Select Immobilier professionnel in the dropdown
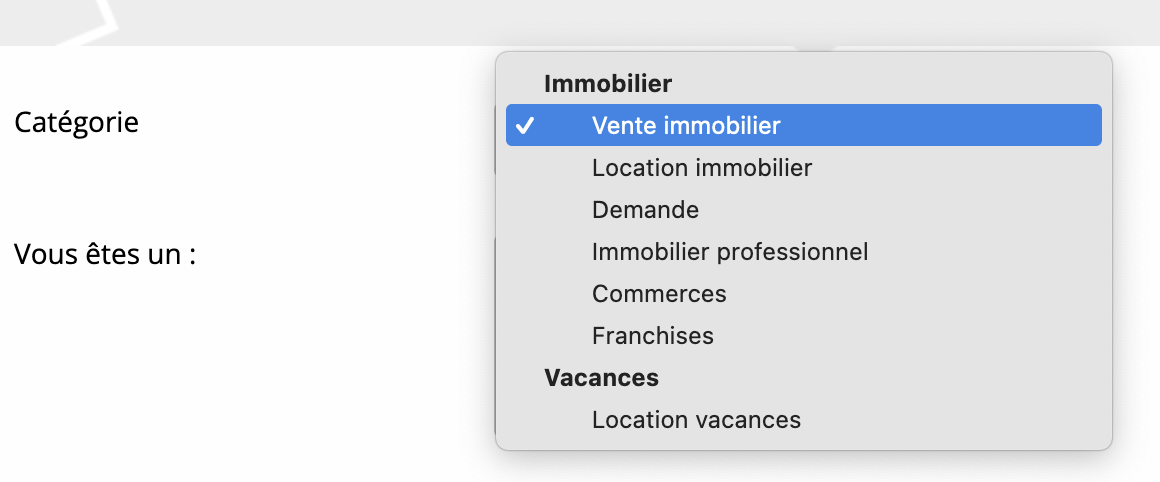 pos(729,252)
